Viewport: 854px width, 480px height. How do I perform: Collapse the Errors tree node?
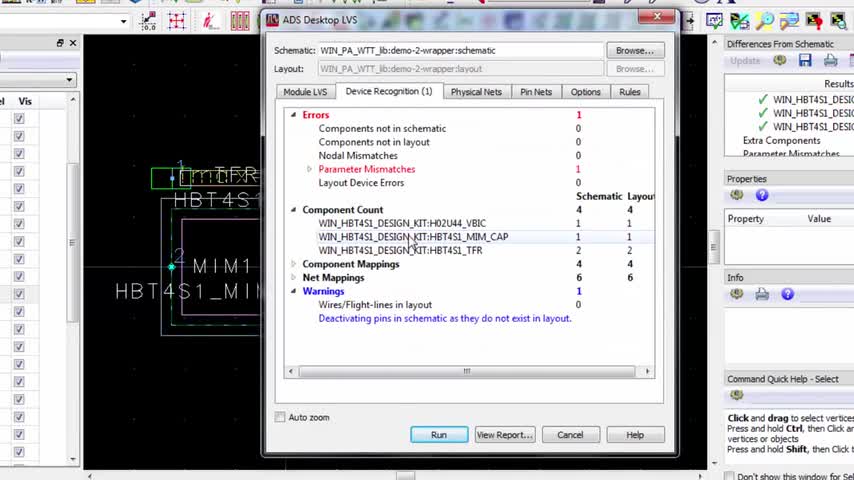294,115
